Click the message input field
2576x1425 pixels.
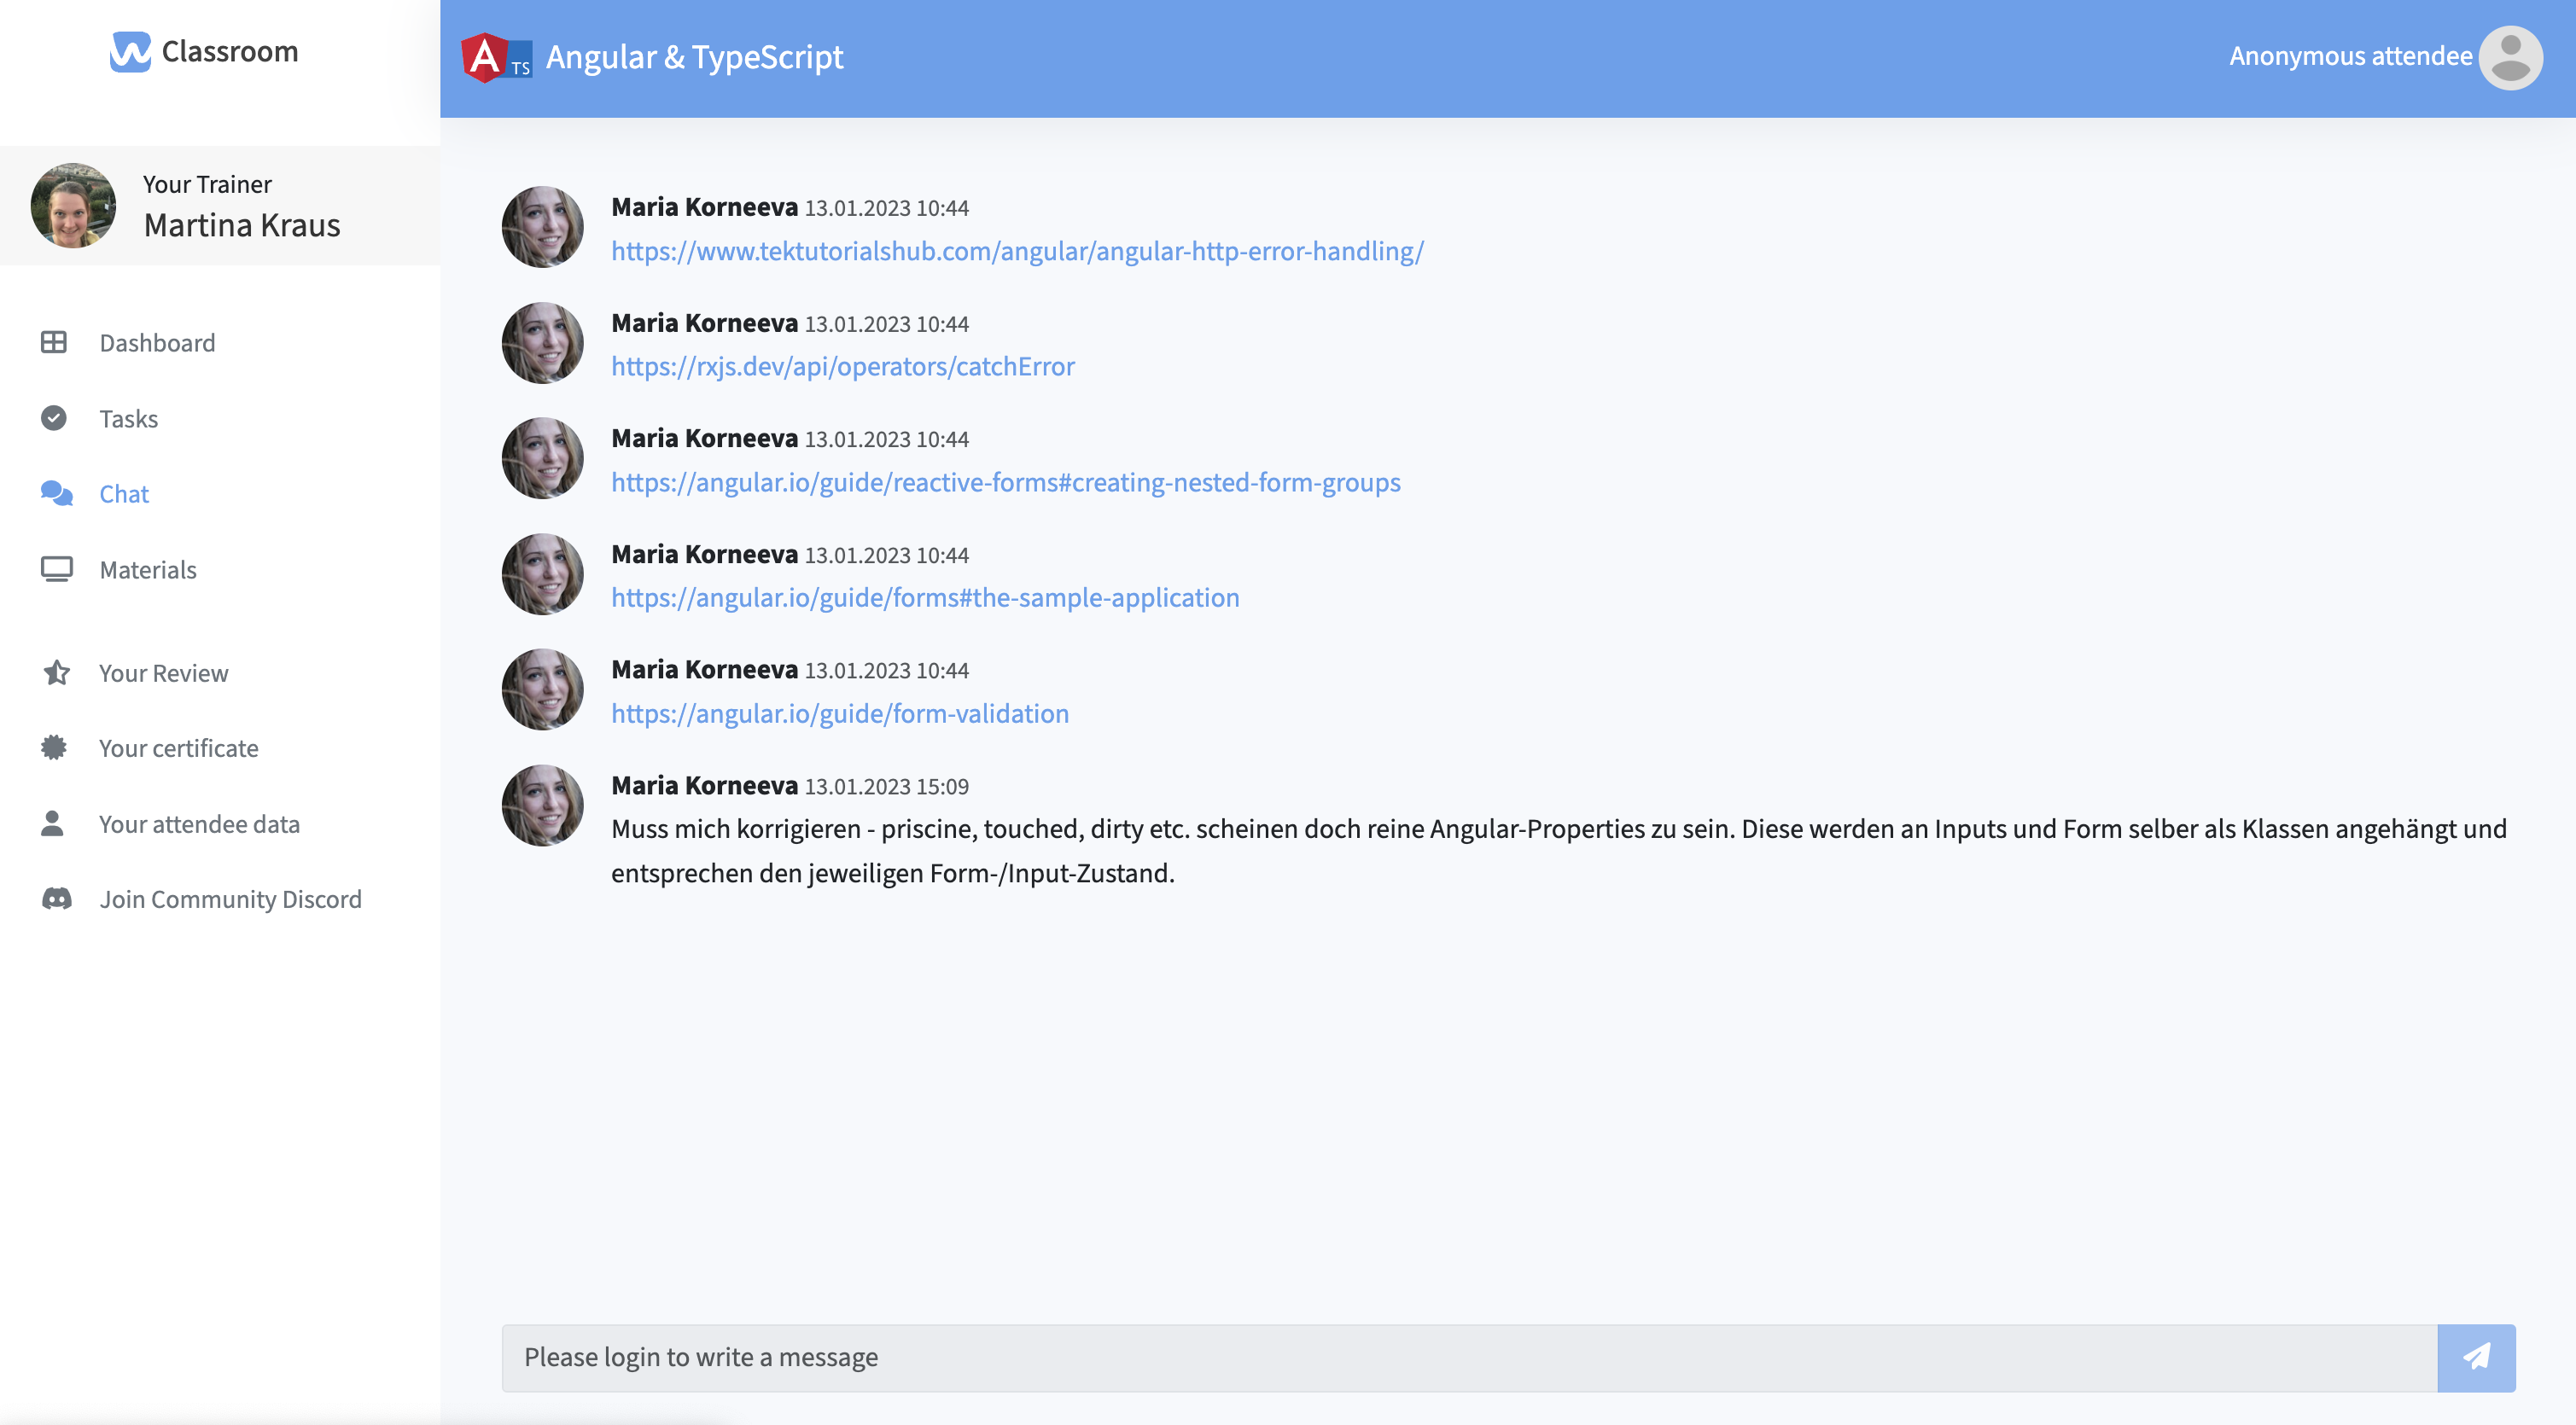1468,1357
